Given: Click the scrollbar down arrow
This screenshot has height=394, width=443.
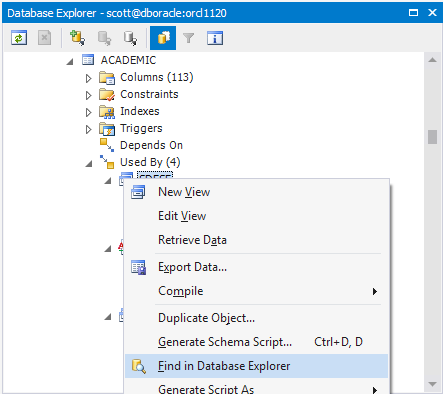Looking at the screenshot, I should [432, 384].
